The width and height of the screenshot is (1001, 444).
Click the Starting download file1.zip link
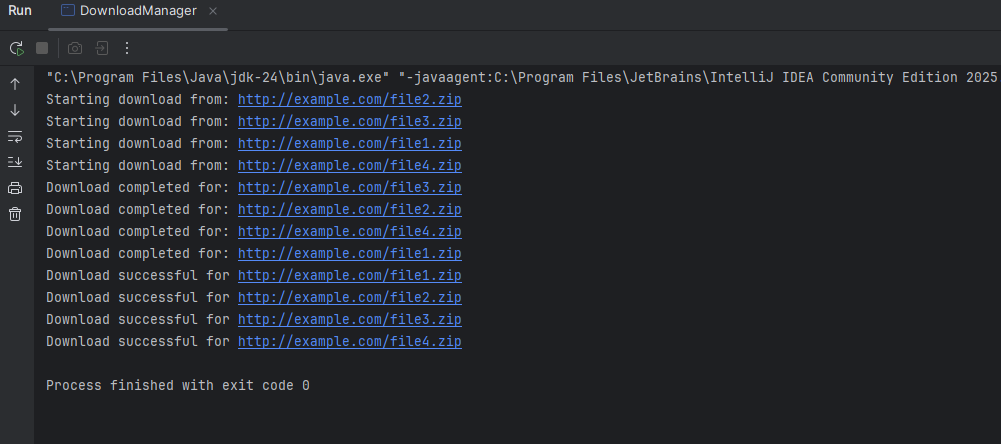(349, 144)
